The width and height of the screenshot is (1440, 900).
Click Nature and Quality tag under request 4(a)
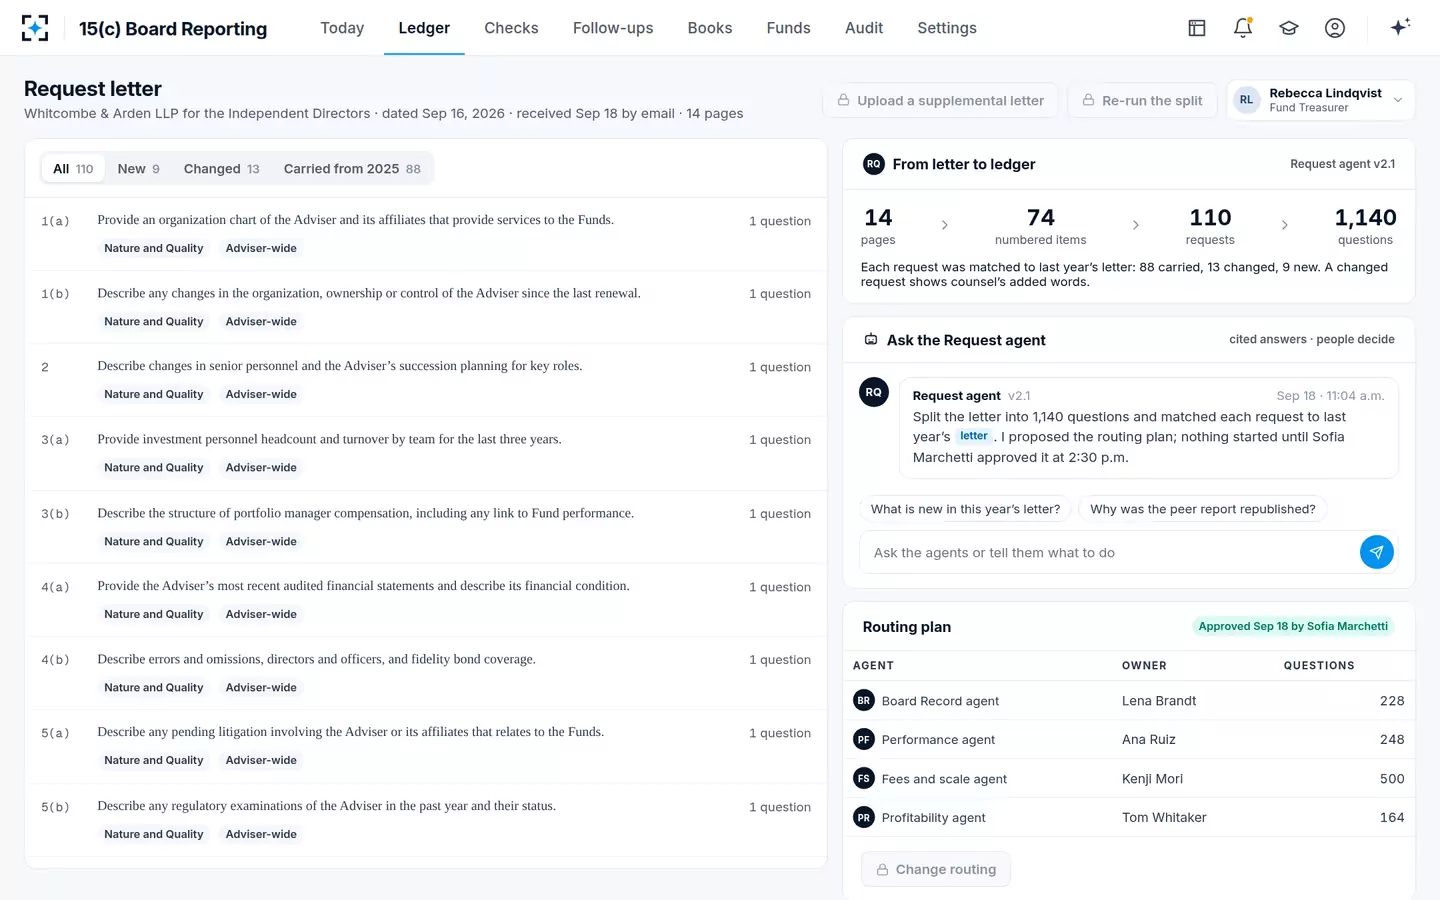(x=154, y=614)
